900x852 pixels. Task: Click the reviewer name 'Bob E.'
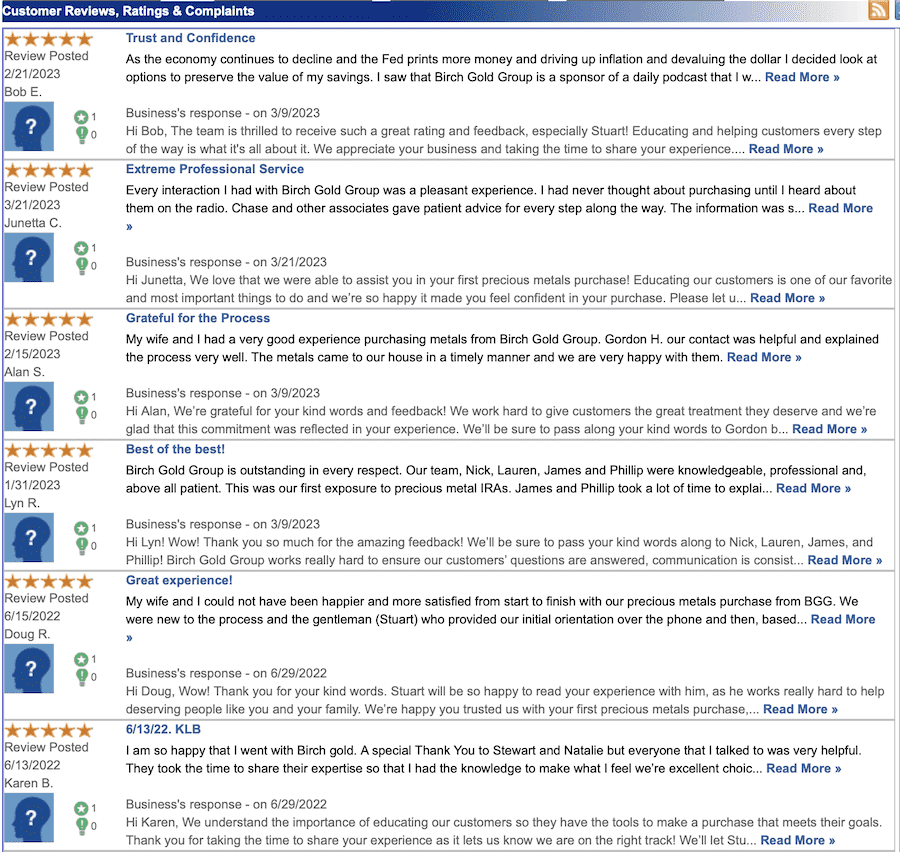[x=23, y=92]
